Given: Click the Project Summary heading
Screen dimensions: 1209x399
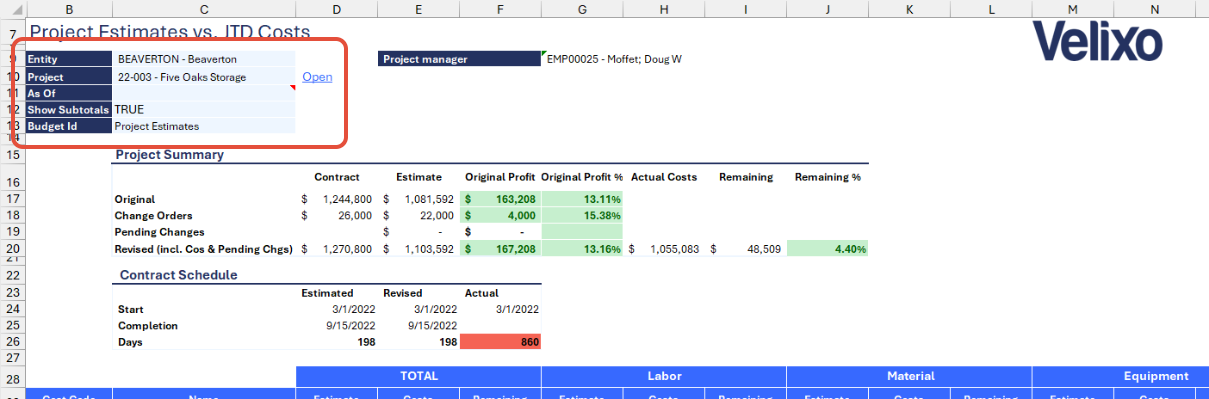Looking at the screenshot, I should (170, 154).
